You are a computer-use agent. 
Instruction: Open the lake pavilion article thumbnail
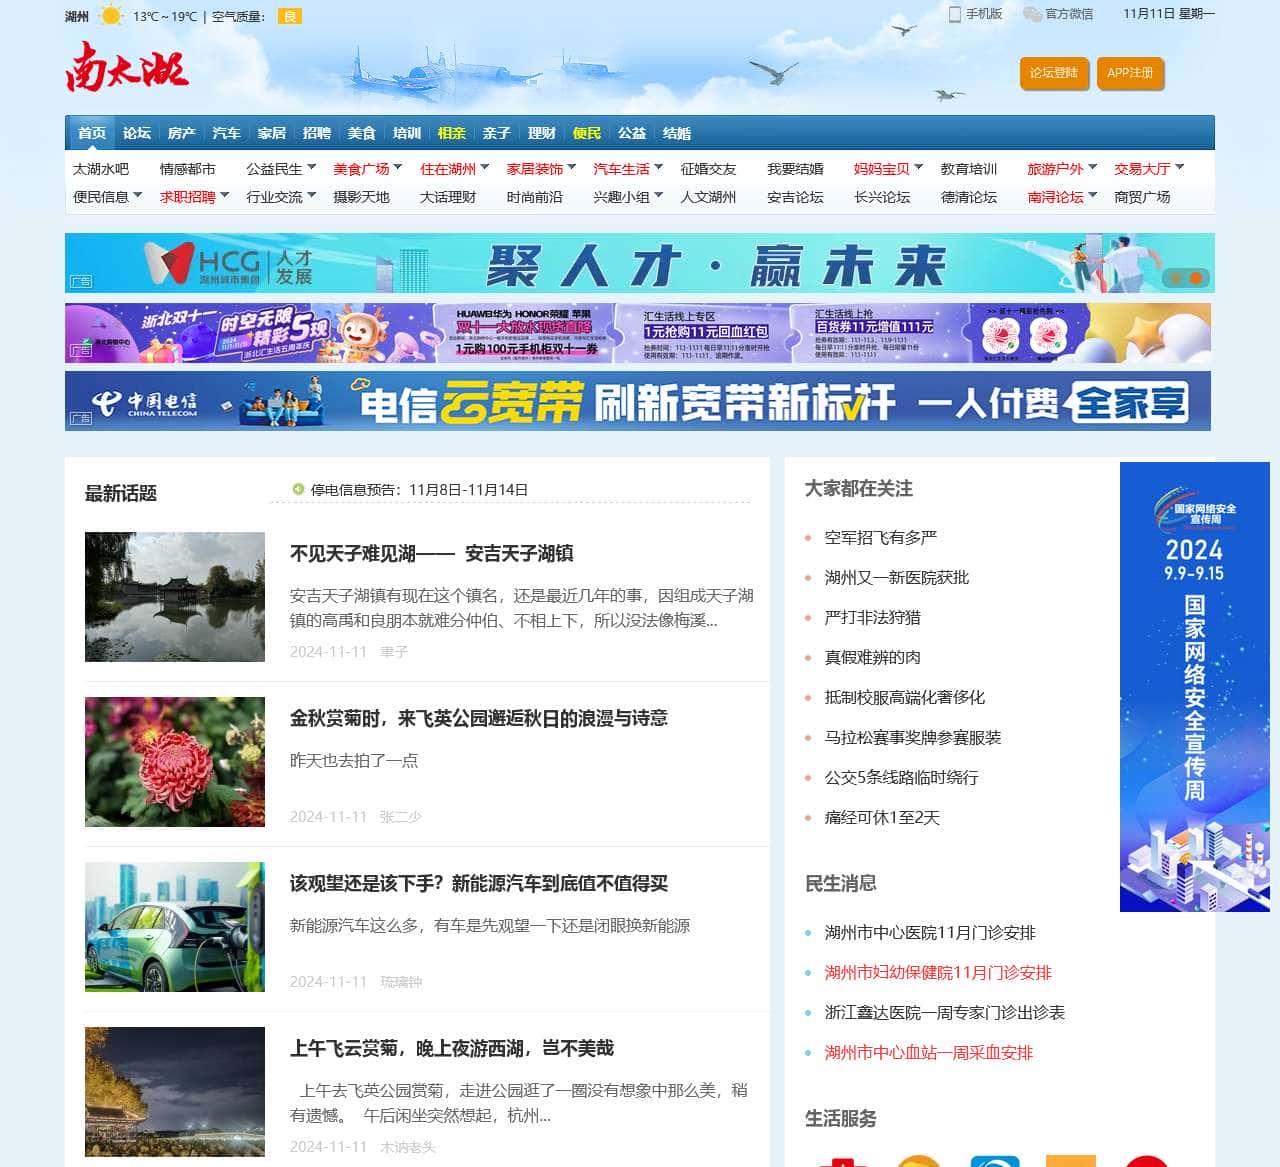coord(175,597)
